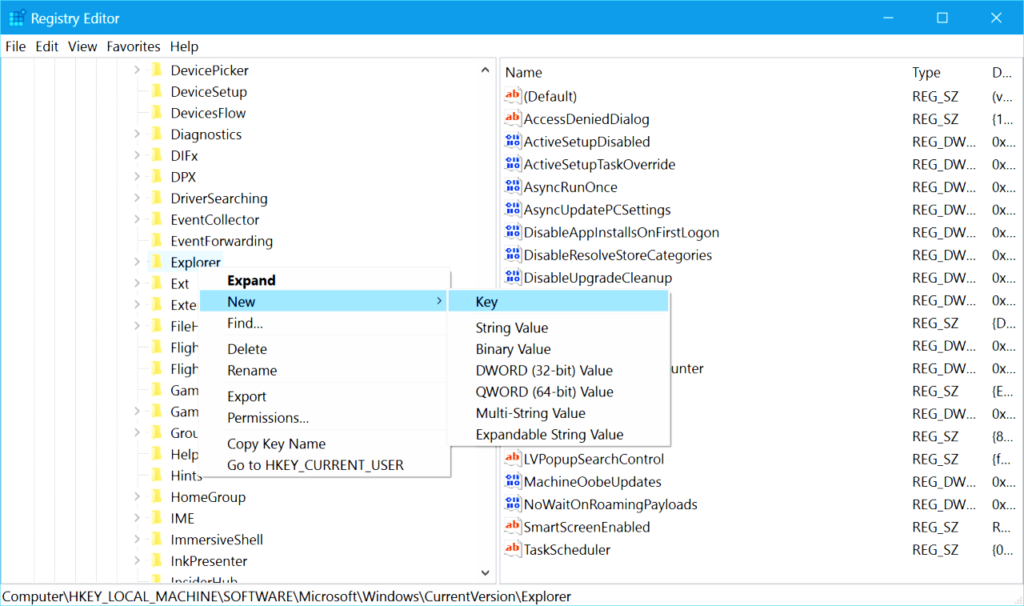Select the EventForwarding tree item
The height and width of the screenshot is (606, 1024).
[x=221, y=241]
